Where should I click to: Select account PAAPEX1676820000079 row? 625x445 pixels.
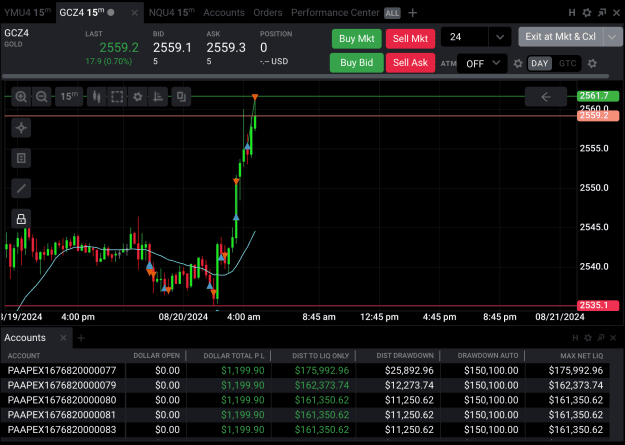click(x=305, y=385)
